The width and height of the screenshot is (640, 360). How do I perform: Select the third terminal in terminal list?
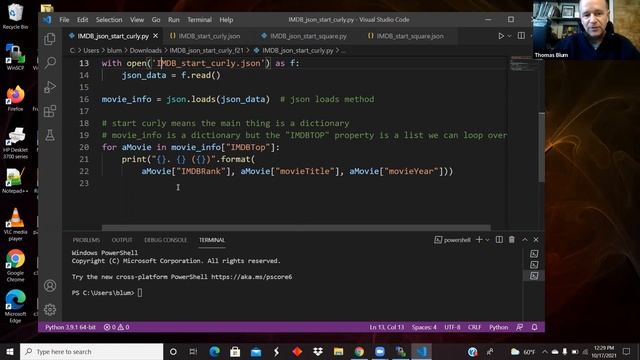(x=534, y=276)
